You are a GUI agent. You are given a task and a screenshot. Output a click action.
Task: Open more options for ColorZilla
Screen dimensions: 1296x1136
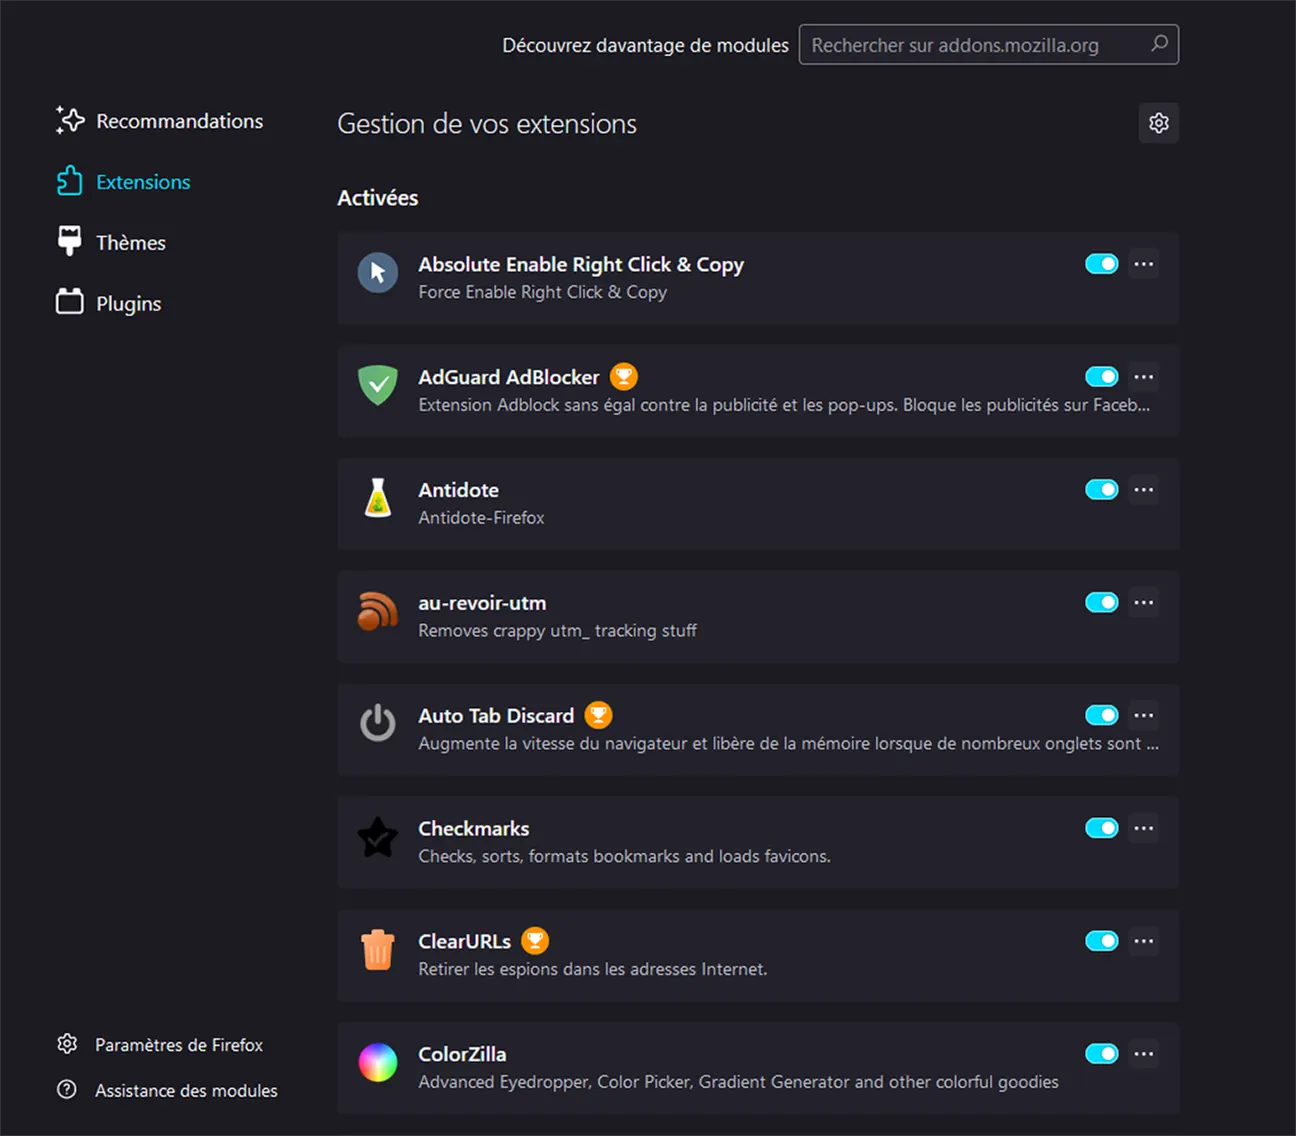coord(1144,1054)
